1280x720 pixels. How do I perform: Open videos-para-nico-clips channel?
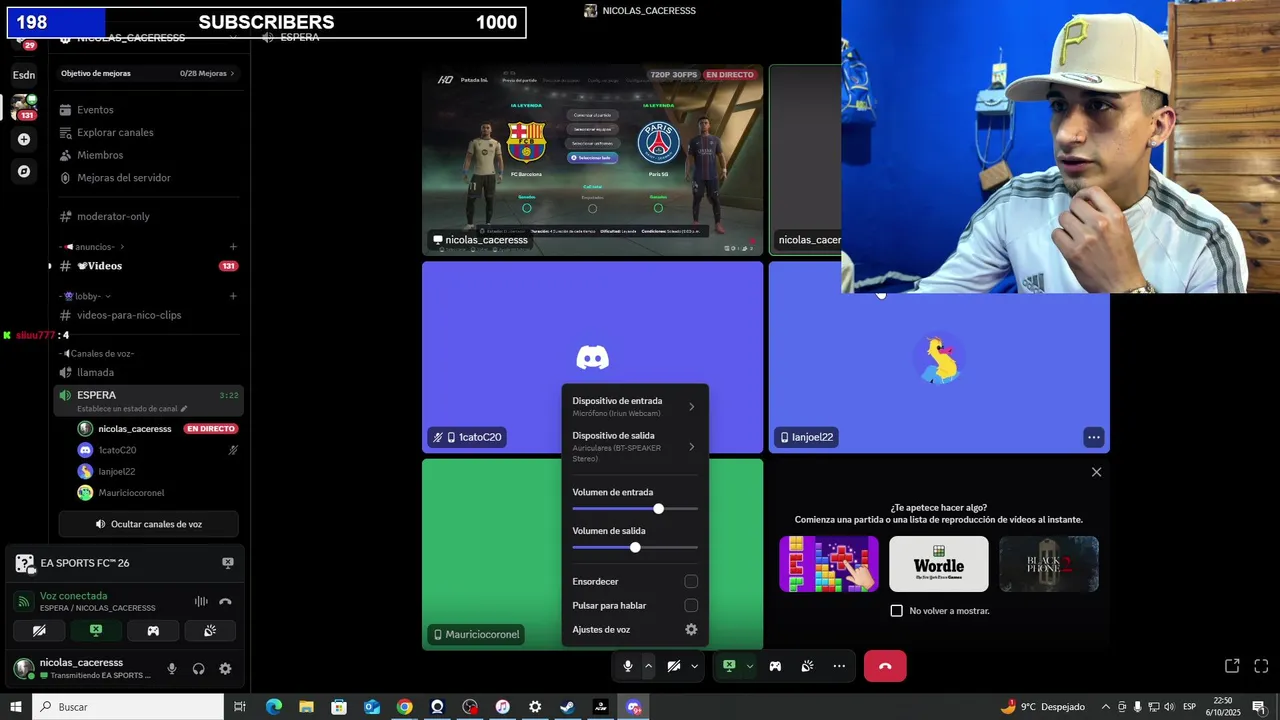pos(148,315)
